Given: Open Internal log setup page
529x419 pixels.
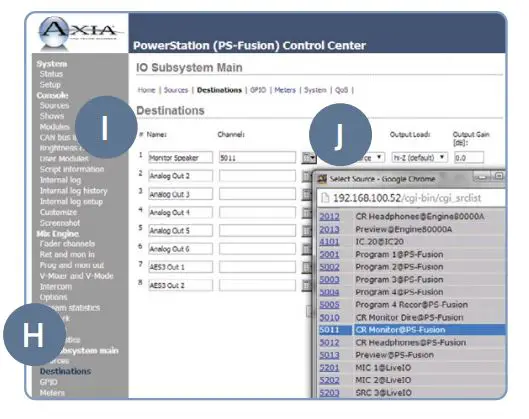Looking at the screenshot, I should [71, 201].
